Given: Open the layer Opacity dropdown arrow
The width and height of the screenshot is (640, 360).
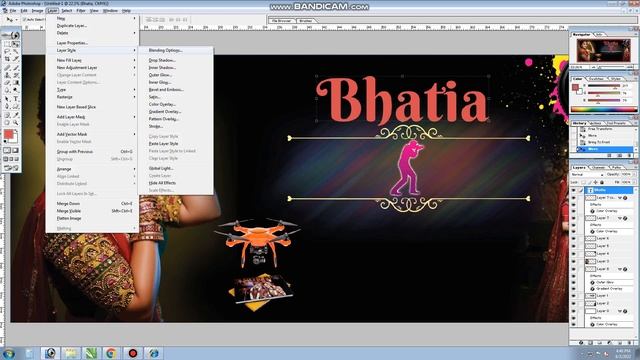Looking at the screenshot, I should [x=634, y=175].
